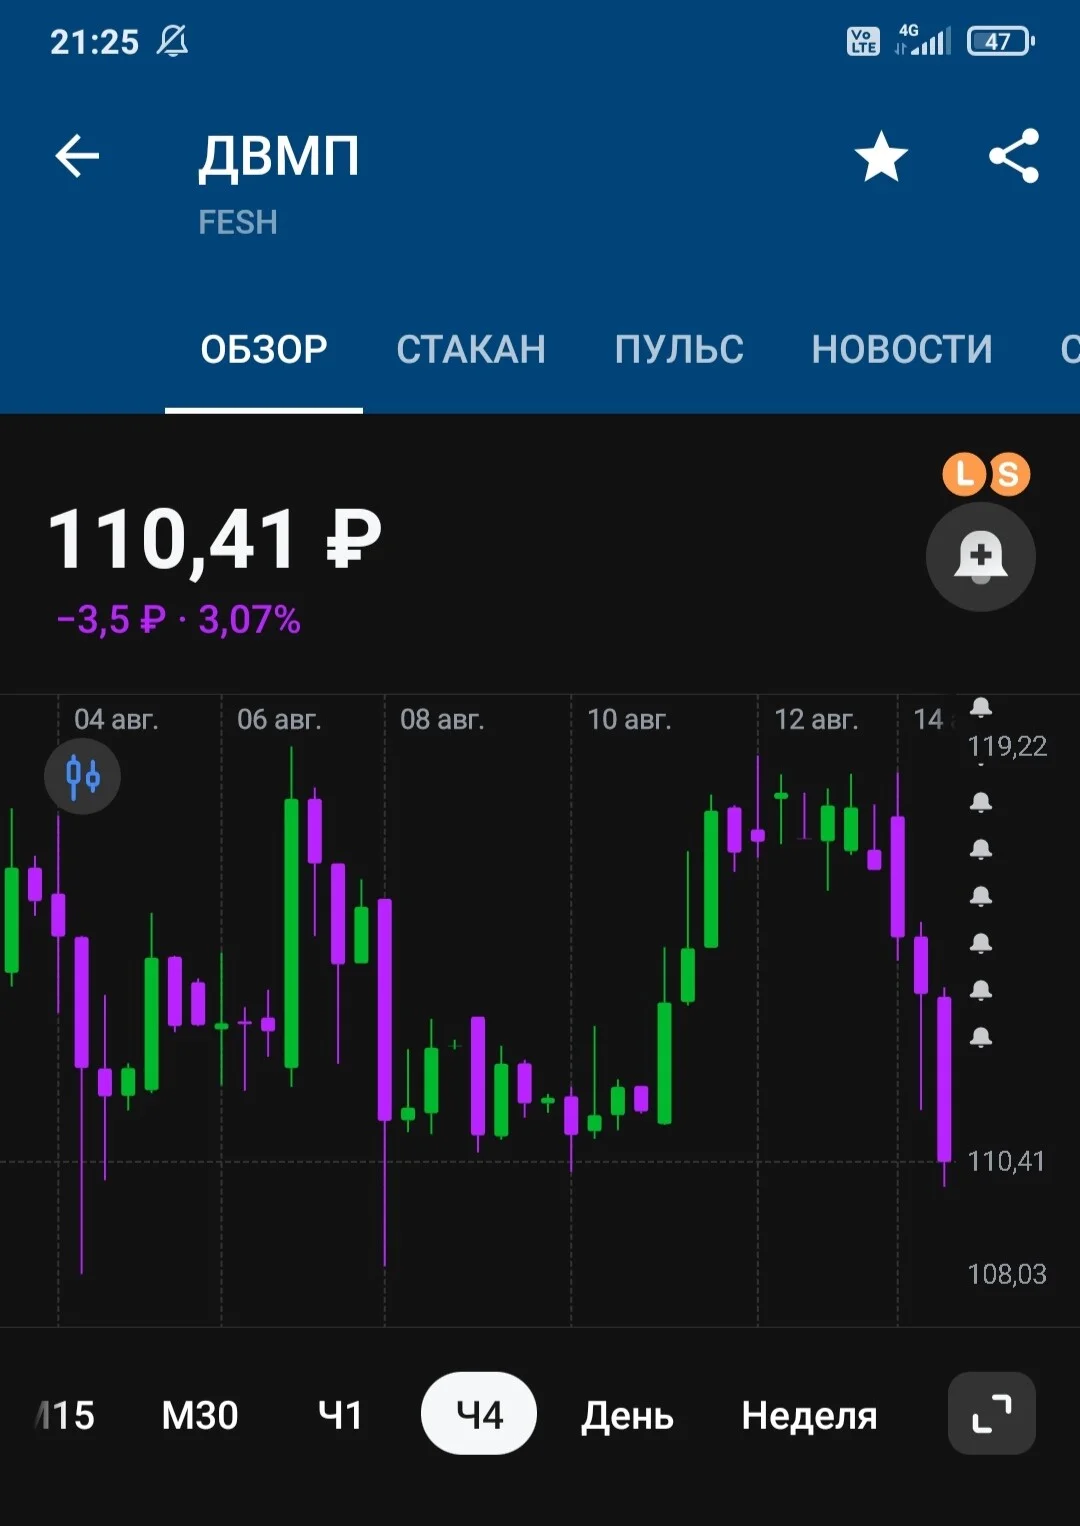Tap the orange L badge
Image resolution: width=1080 pixels, height=1526 pixels.
pos(964,474)
